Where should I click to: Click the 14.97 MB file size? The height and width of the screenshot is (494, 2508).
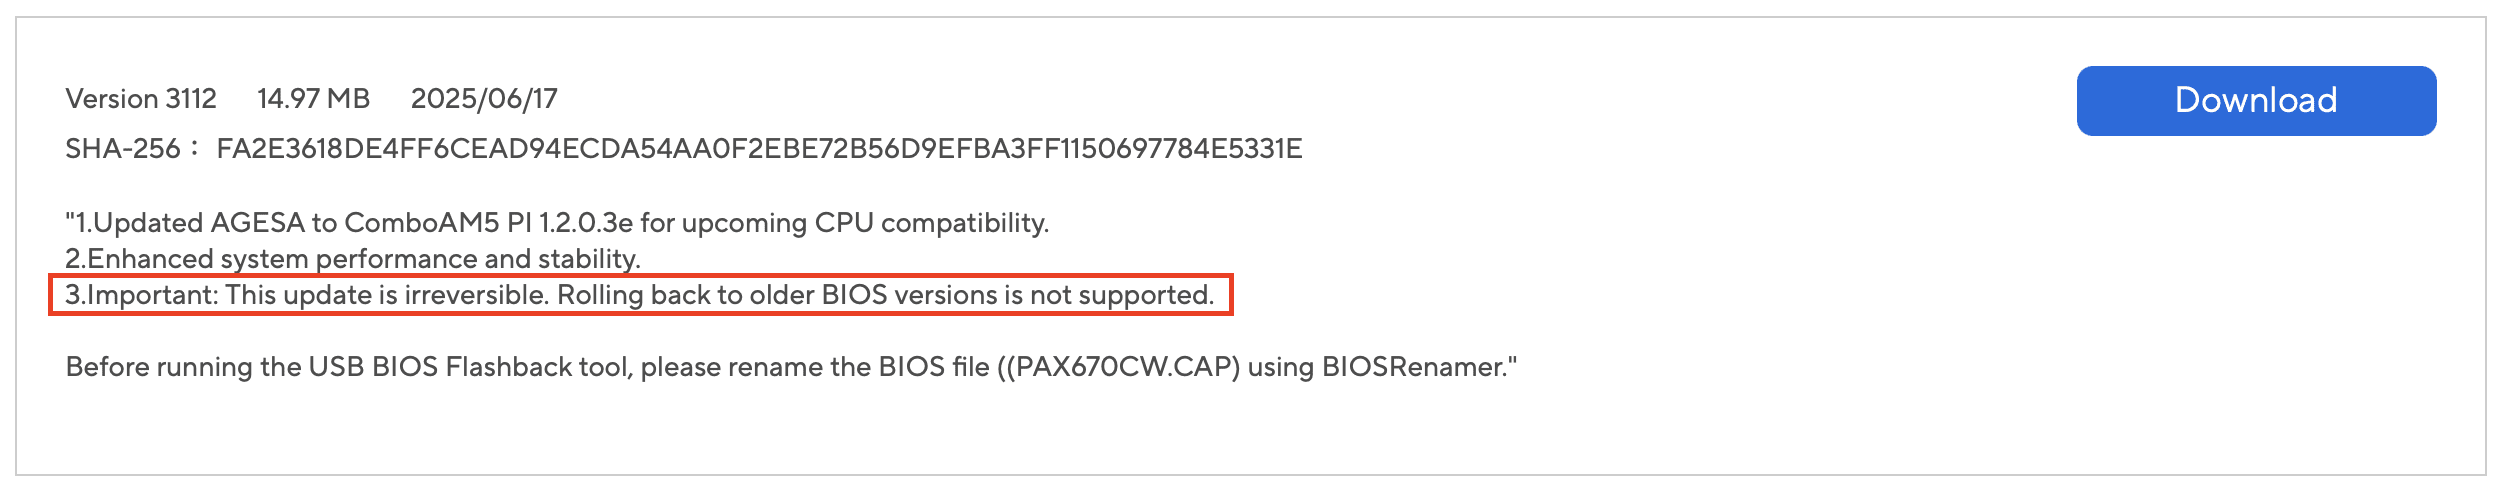(x=313, y=99)
